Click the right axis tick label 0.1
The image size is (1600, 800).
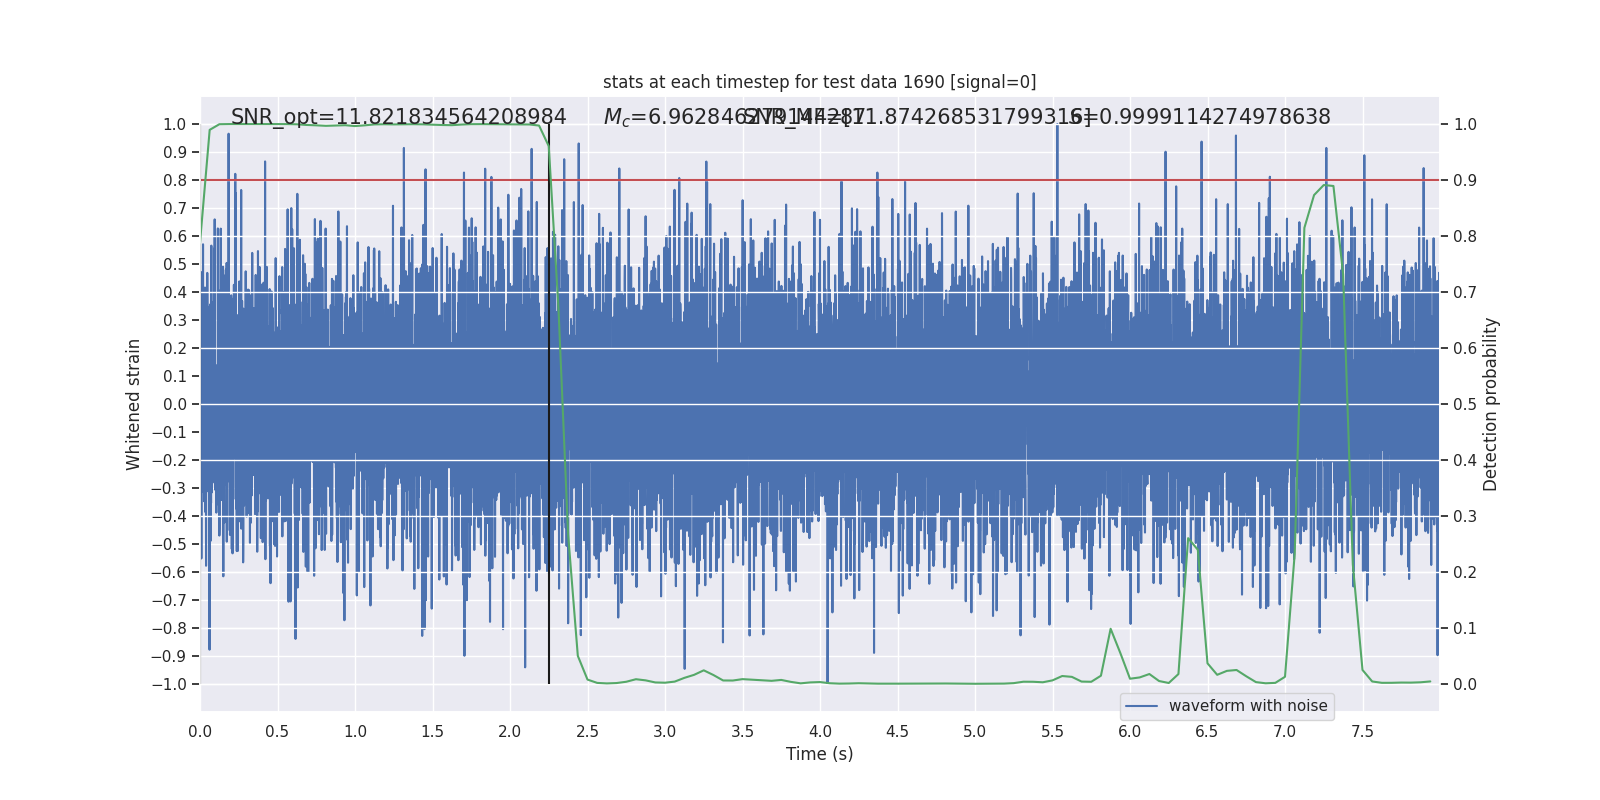[1465, 628]
